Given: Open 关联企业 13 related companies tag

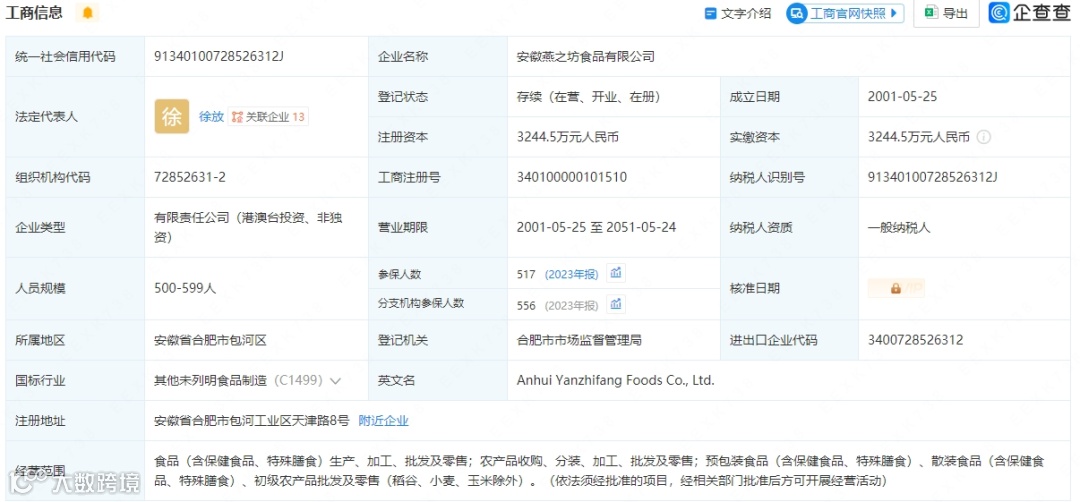Looking at the screenshot, I should tap(269, 117).
